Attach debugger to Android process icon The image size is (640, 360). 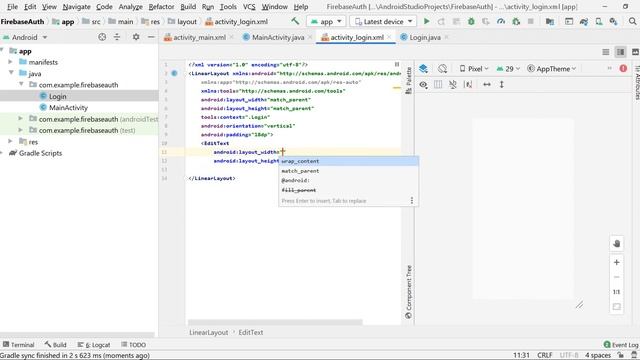coord(516,21)
